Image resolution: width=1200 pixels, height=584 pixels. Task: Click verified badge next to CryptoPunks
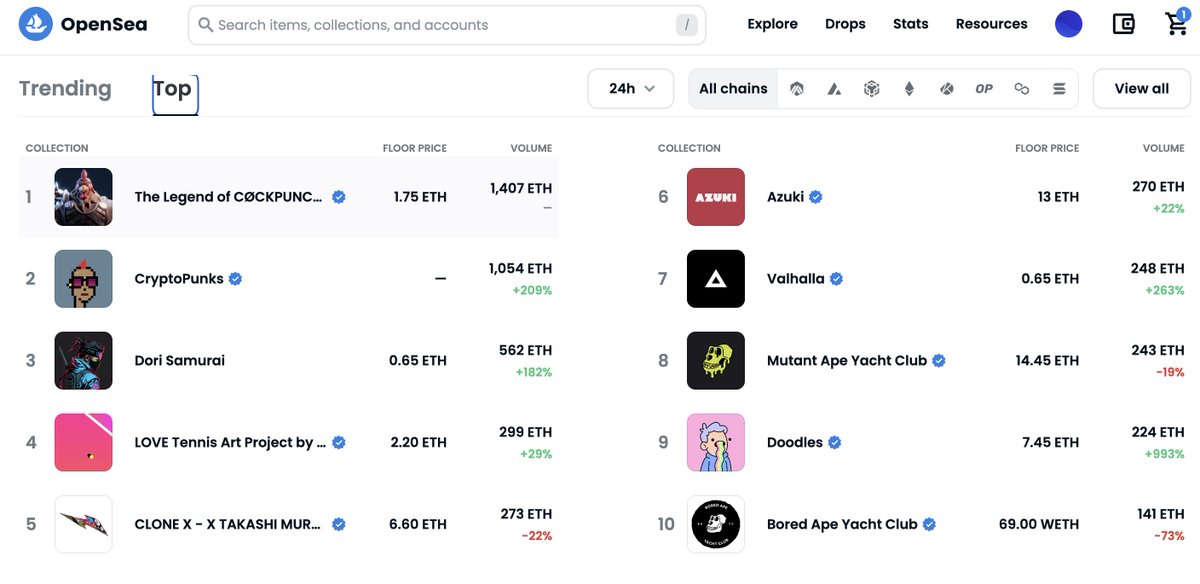coord(236,279)
